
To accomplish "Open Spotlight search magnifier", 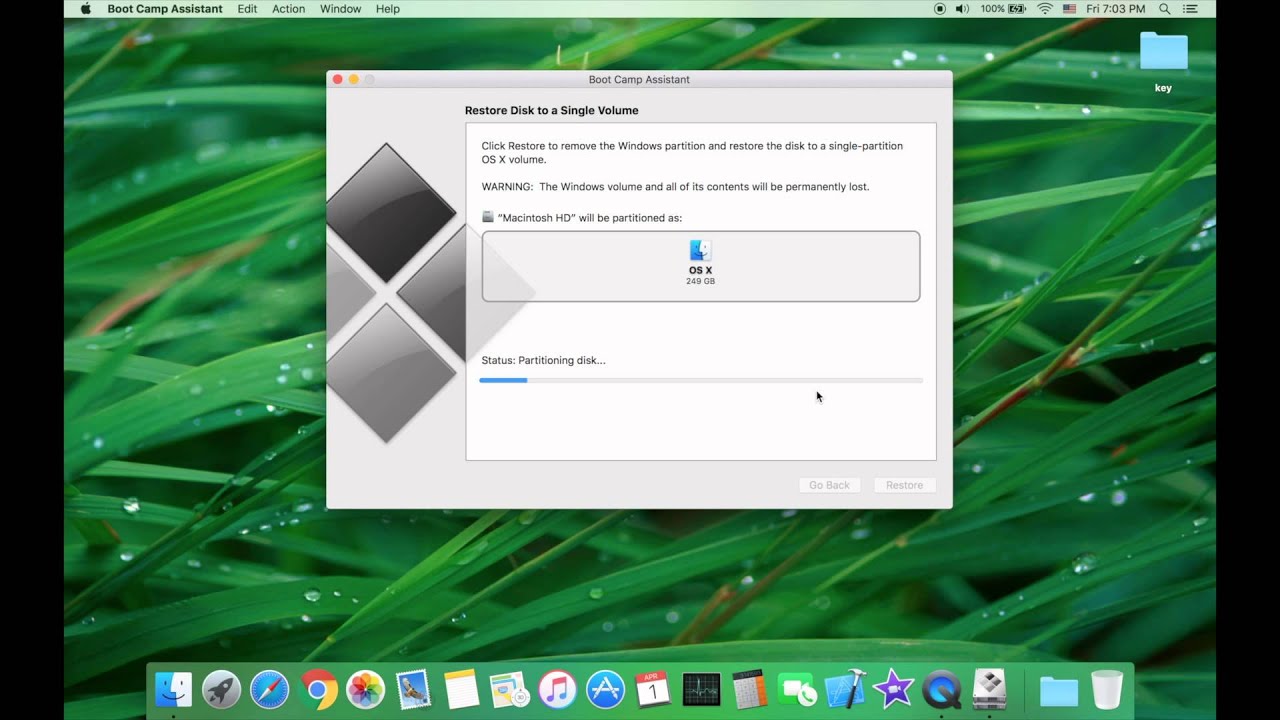I will tap(1165, 9).
